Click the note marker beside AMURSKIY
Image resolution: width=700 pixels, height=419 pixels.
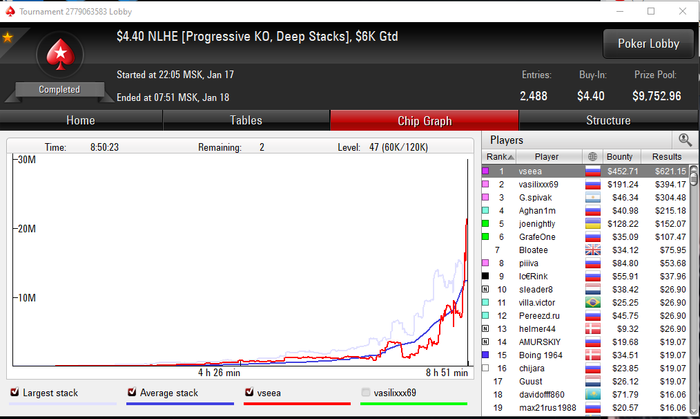tap(485, 342)
